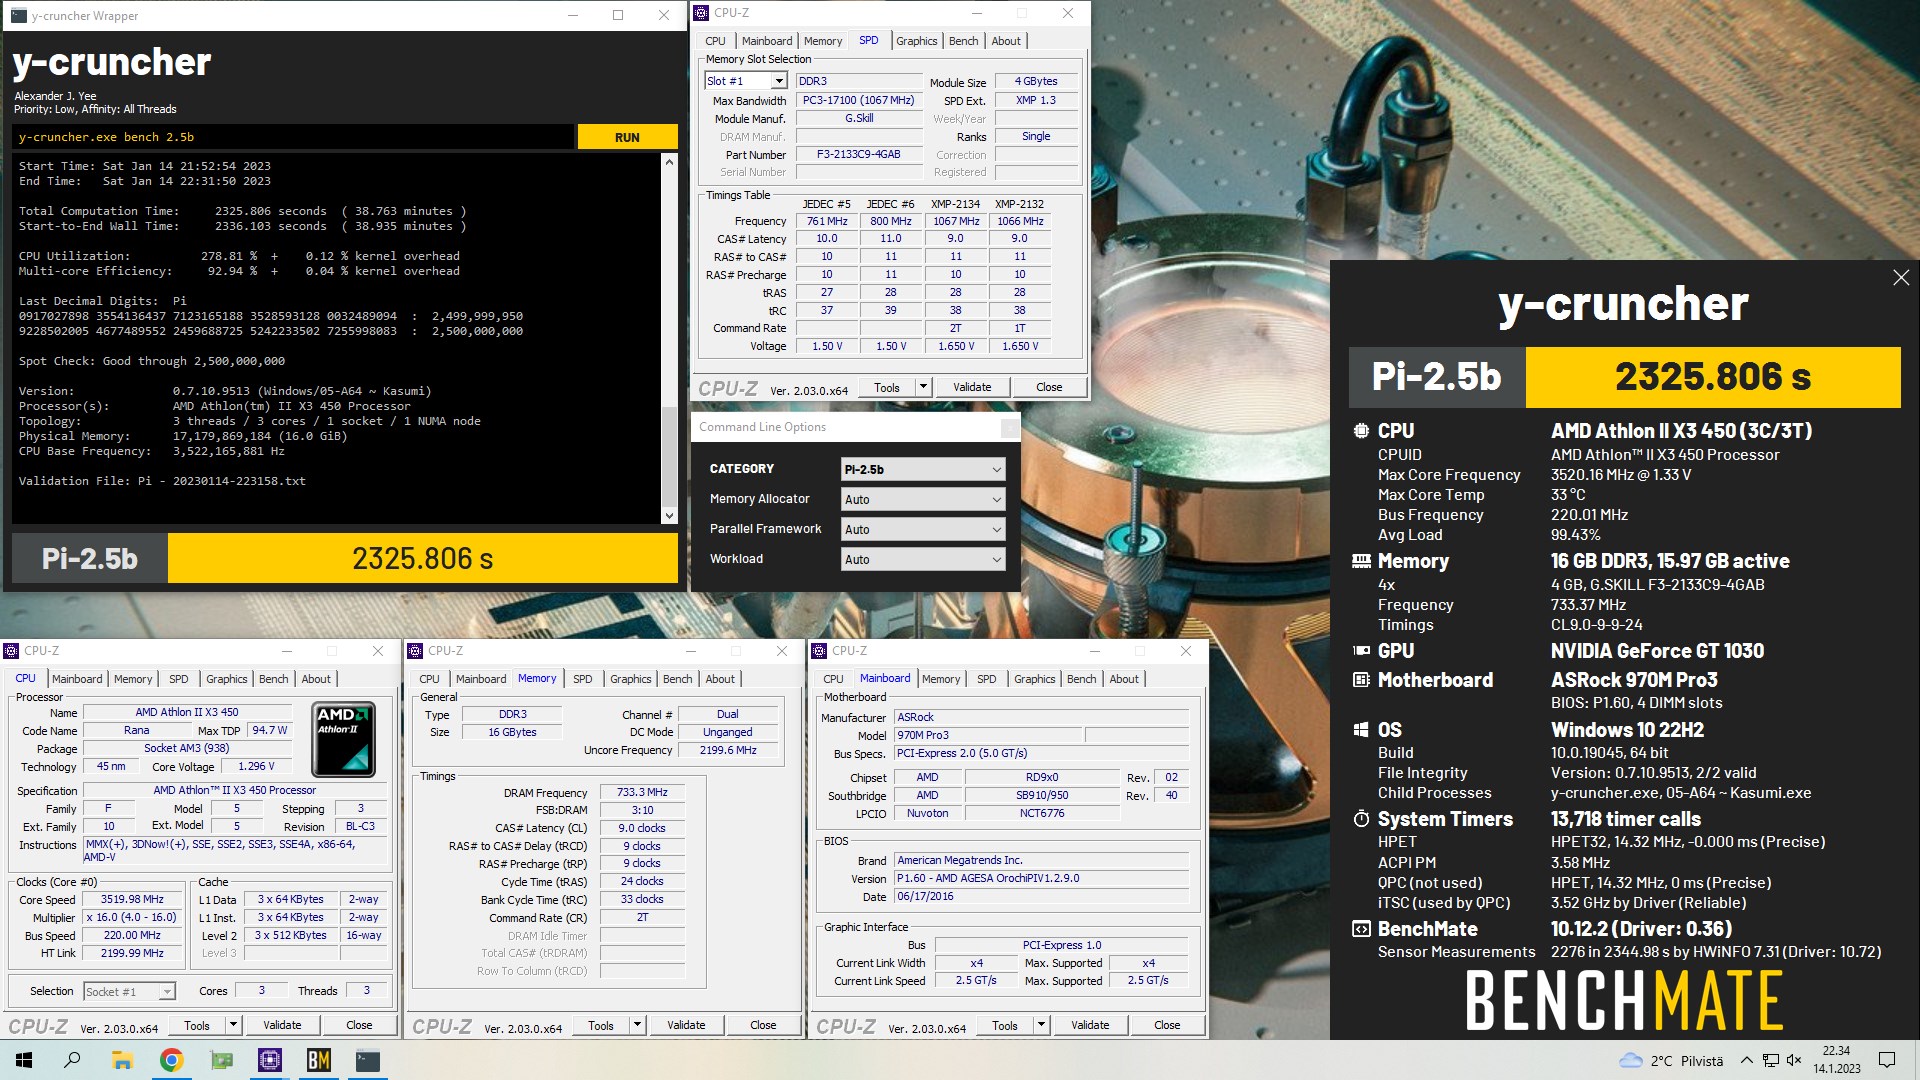Viewport: 1920px width, 1080px height.
Task: Open the Workload dropdown
Action: point(923,559)
